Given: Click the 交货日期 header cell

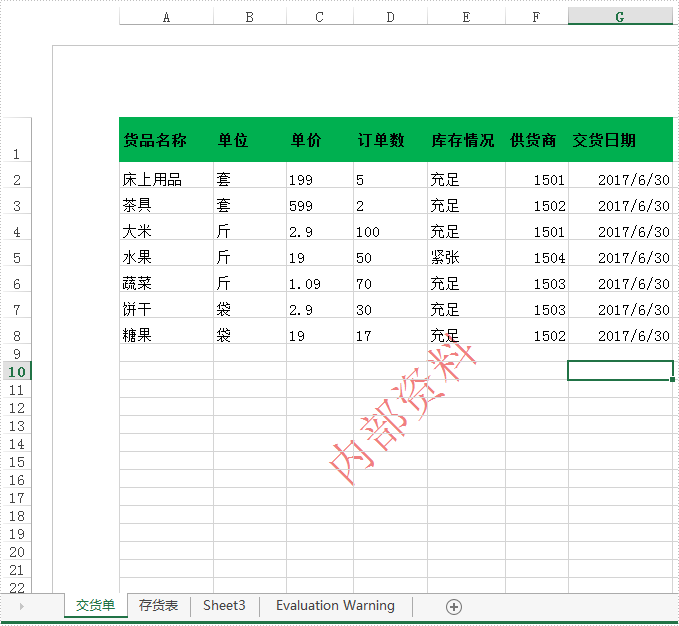Looking at the screenshot, I should pos(620,139).
